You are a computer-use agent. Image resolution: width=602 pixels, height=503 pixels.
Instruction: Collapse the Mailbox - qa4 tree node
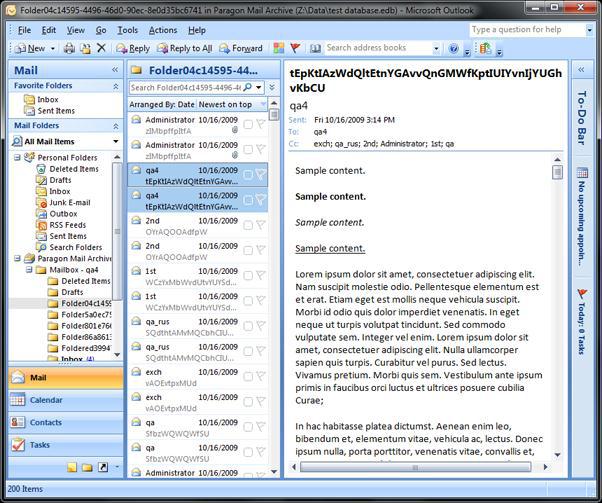pos(29,270)
